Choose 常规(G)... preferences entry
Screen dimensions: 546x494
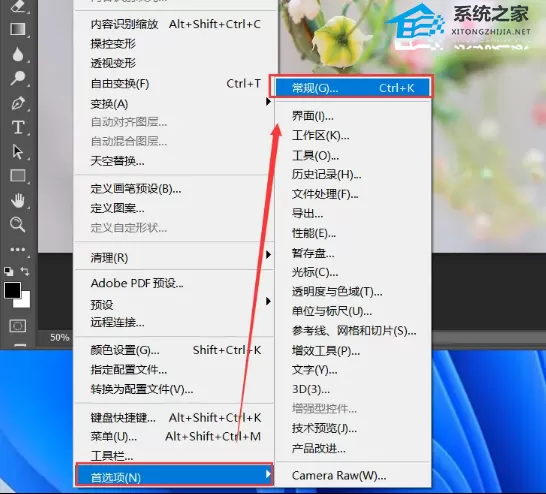point(352,88)
